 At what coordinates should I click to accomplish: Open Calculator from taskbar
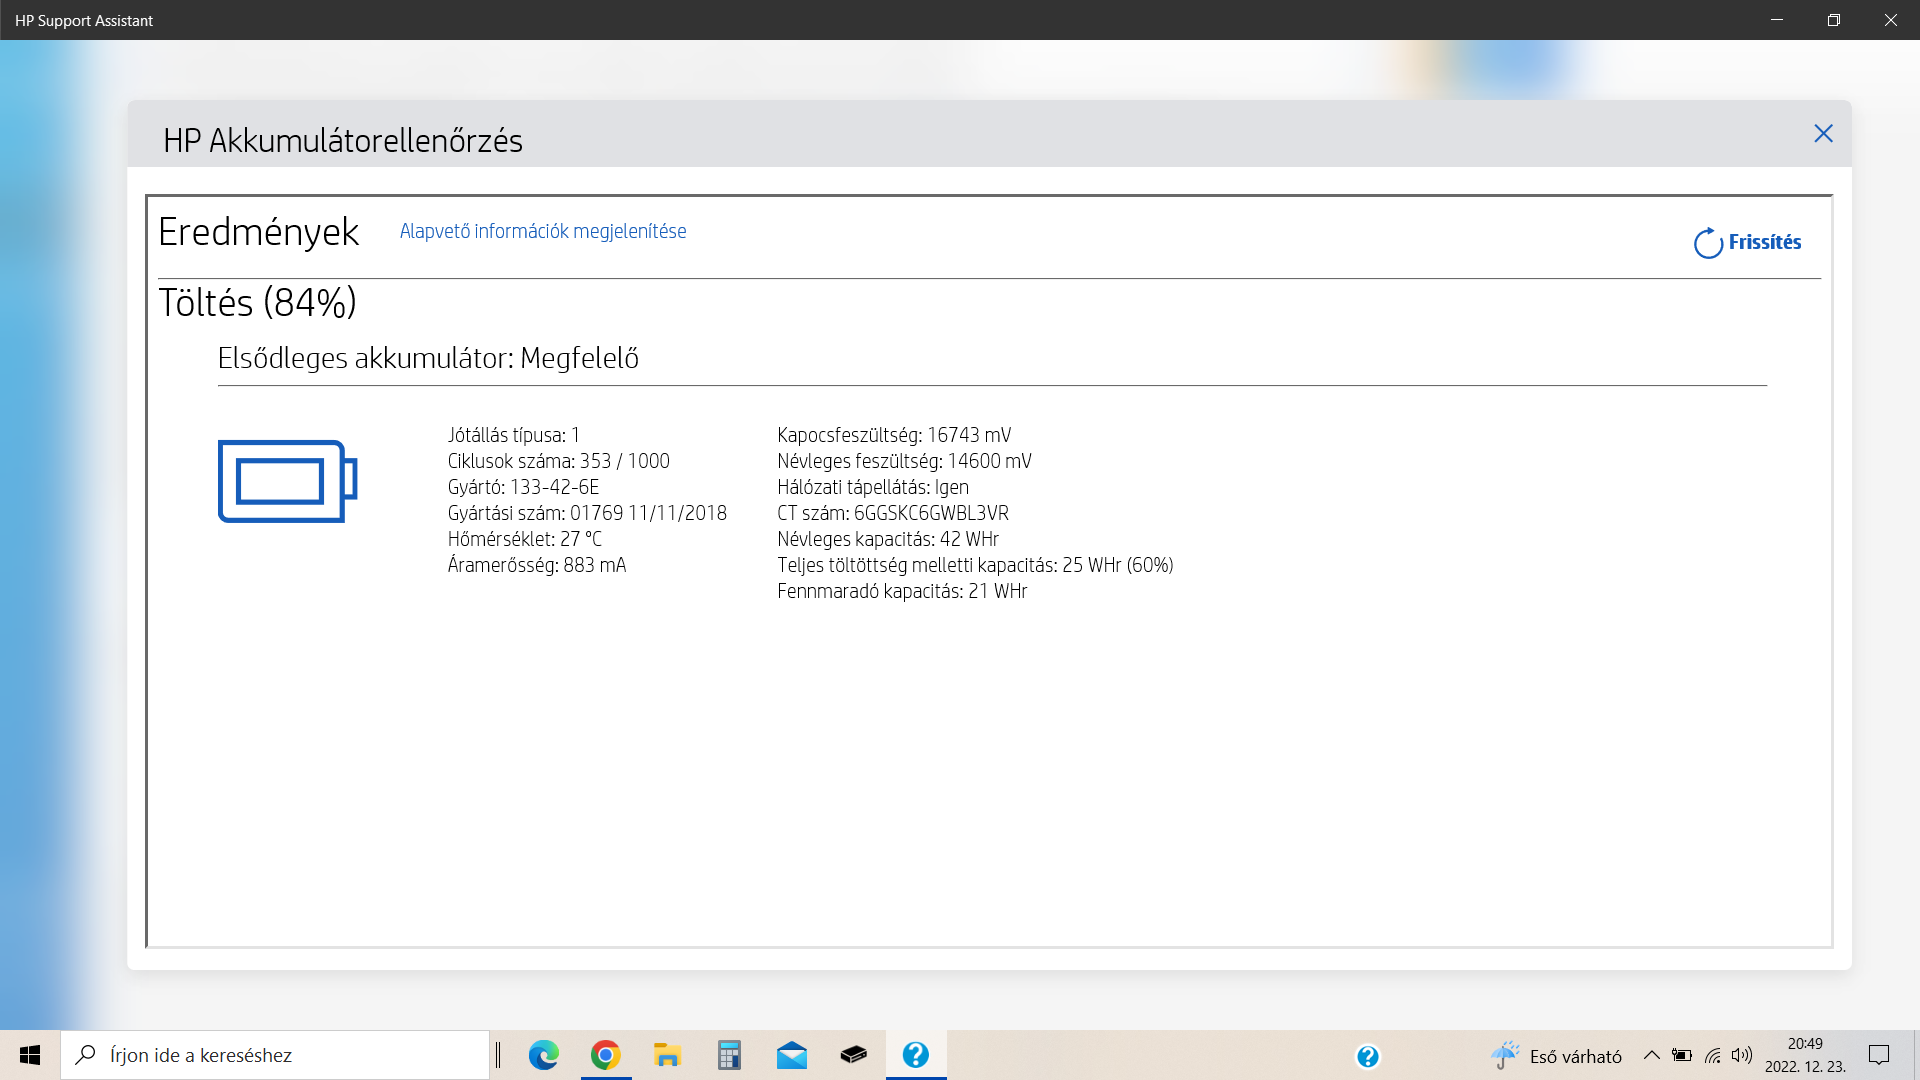pos(730,1055)
